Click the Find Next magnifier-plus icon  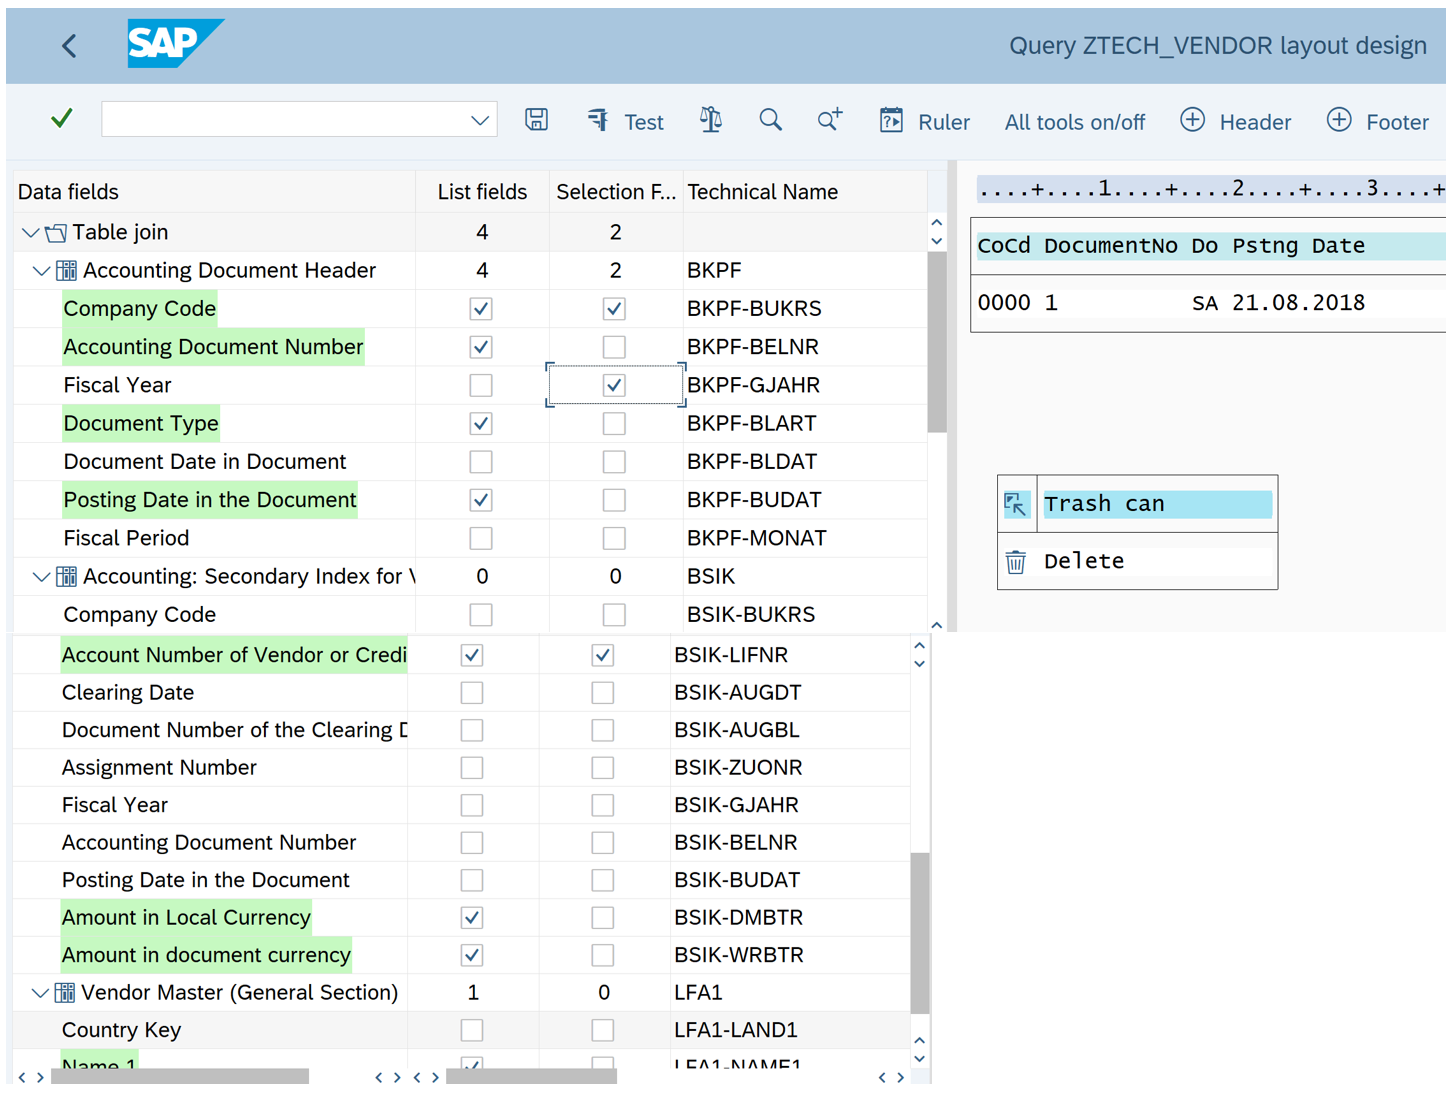point(829,120)
